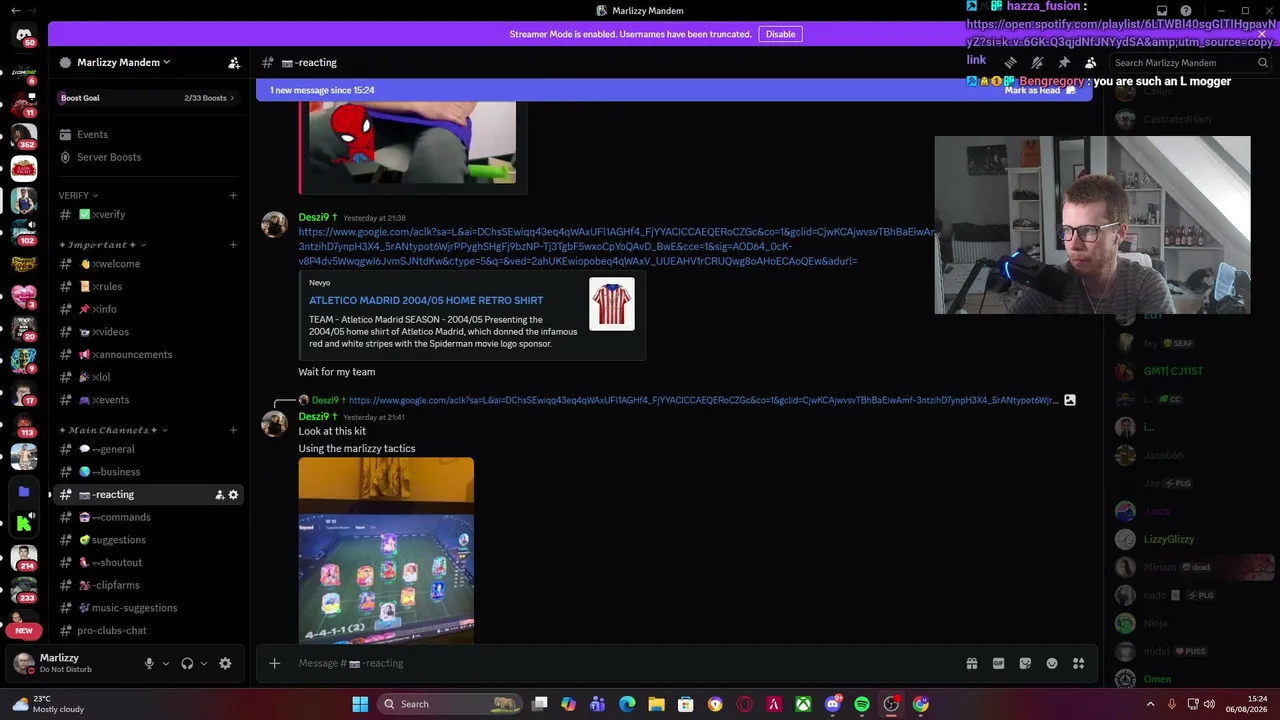
Task: Open the xlol channel
Action: tap(148, 377)
